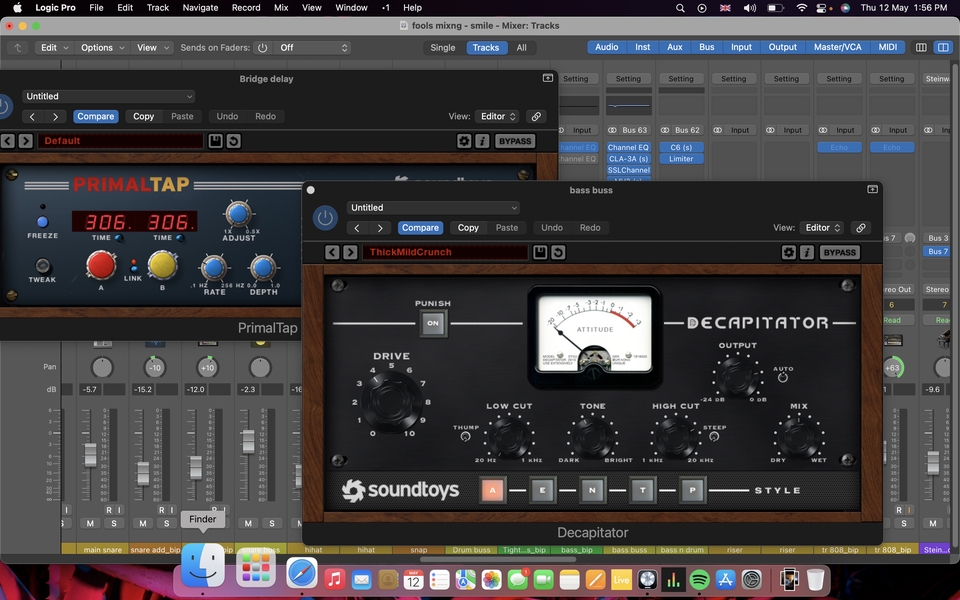This screenshot has width=960, height=600.
Task: Select Decapitator style E
Action: click(542, 490)
